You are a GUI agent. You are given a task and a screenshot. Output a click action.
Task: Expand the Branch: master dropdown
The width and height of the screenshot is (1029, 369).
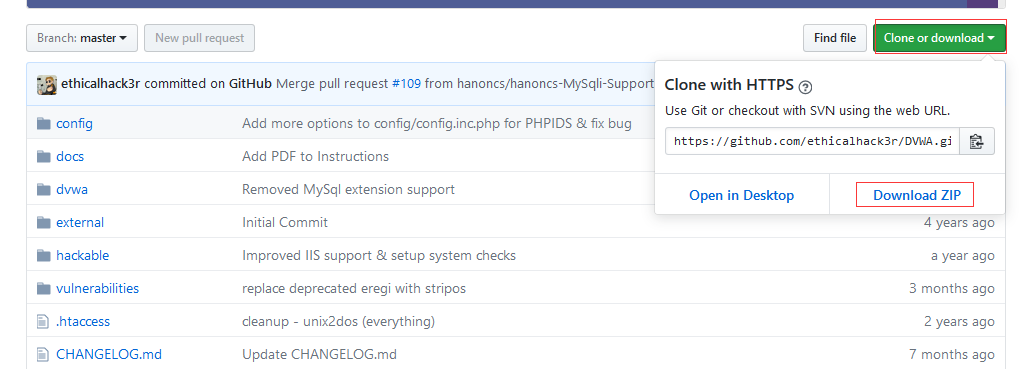pos(82,38)
